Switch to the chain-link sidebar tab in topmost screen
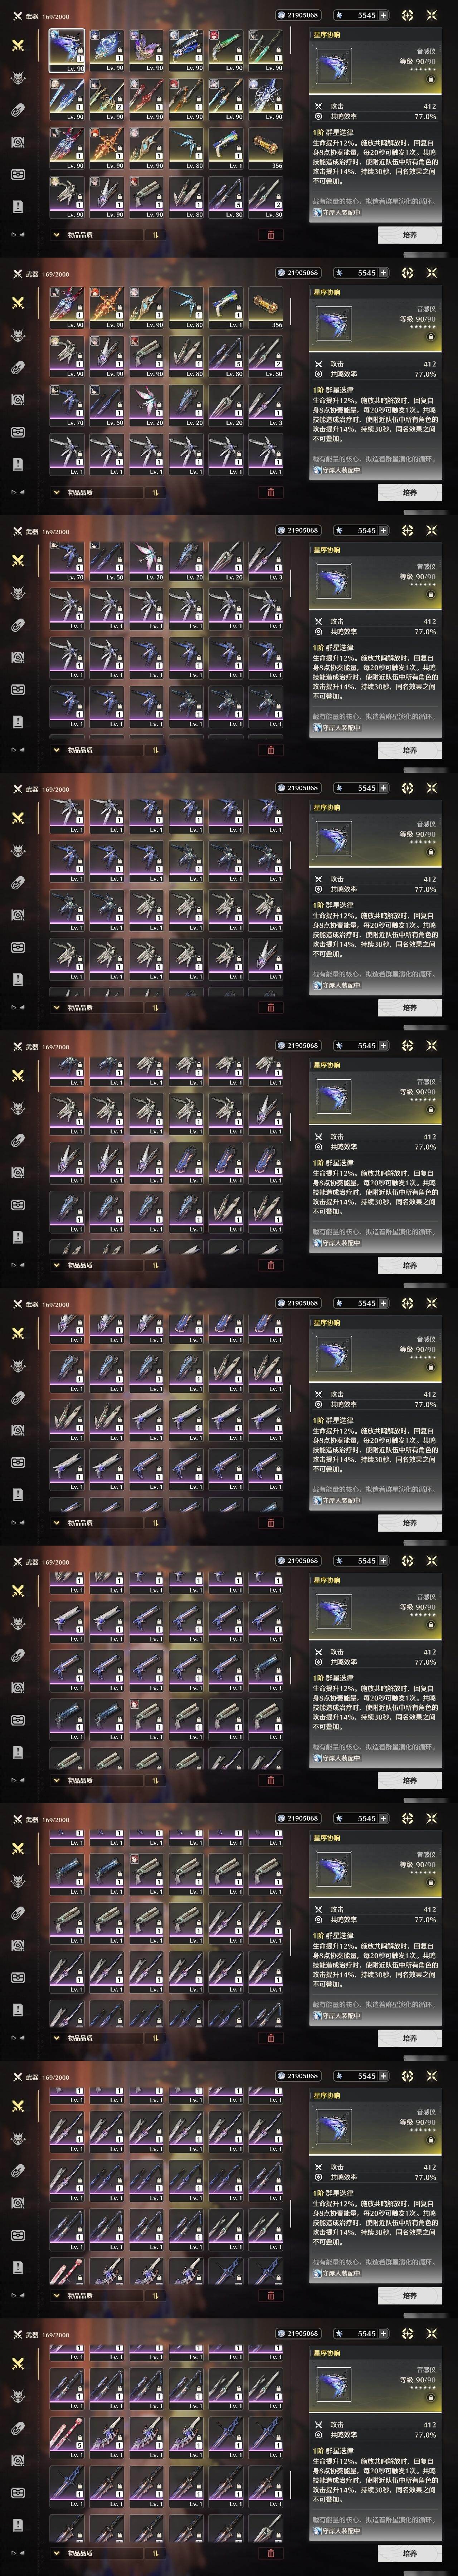 [18, 110]
